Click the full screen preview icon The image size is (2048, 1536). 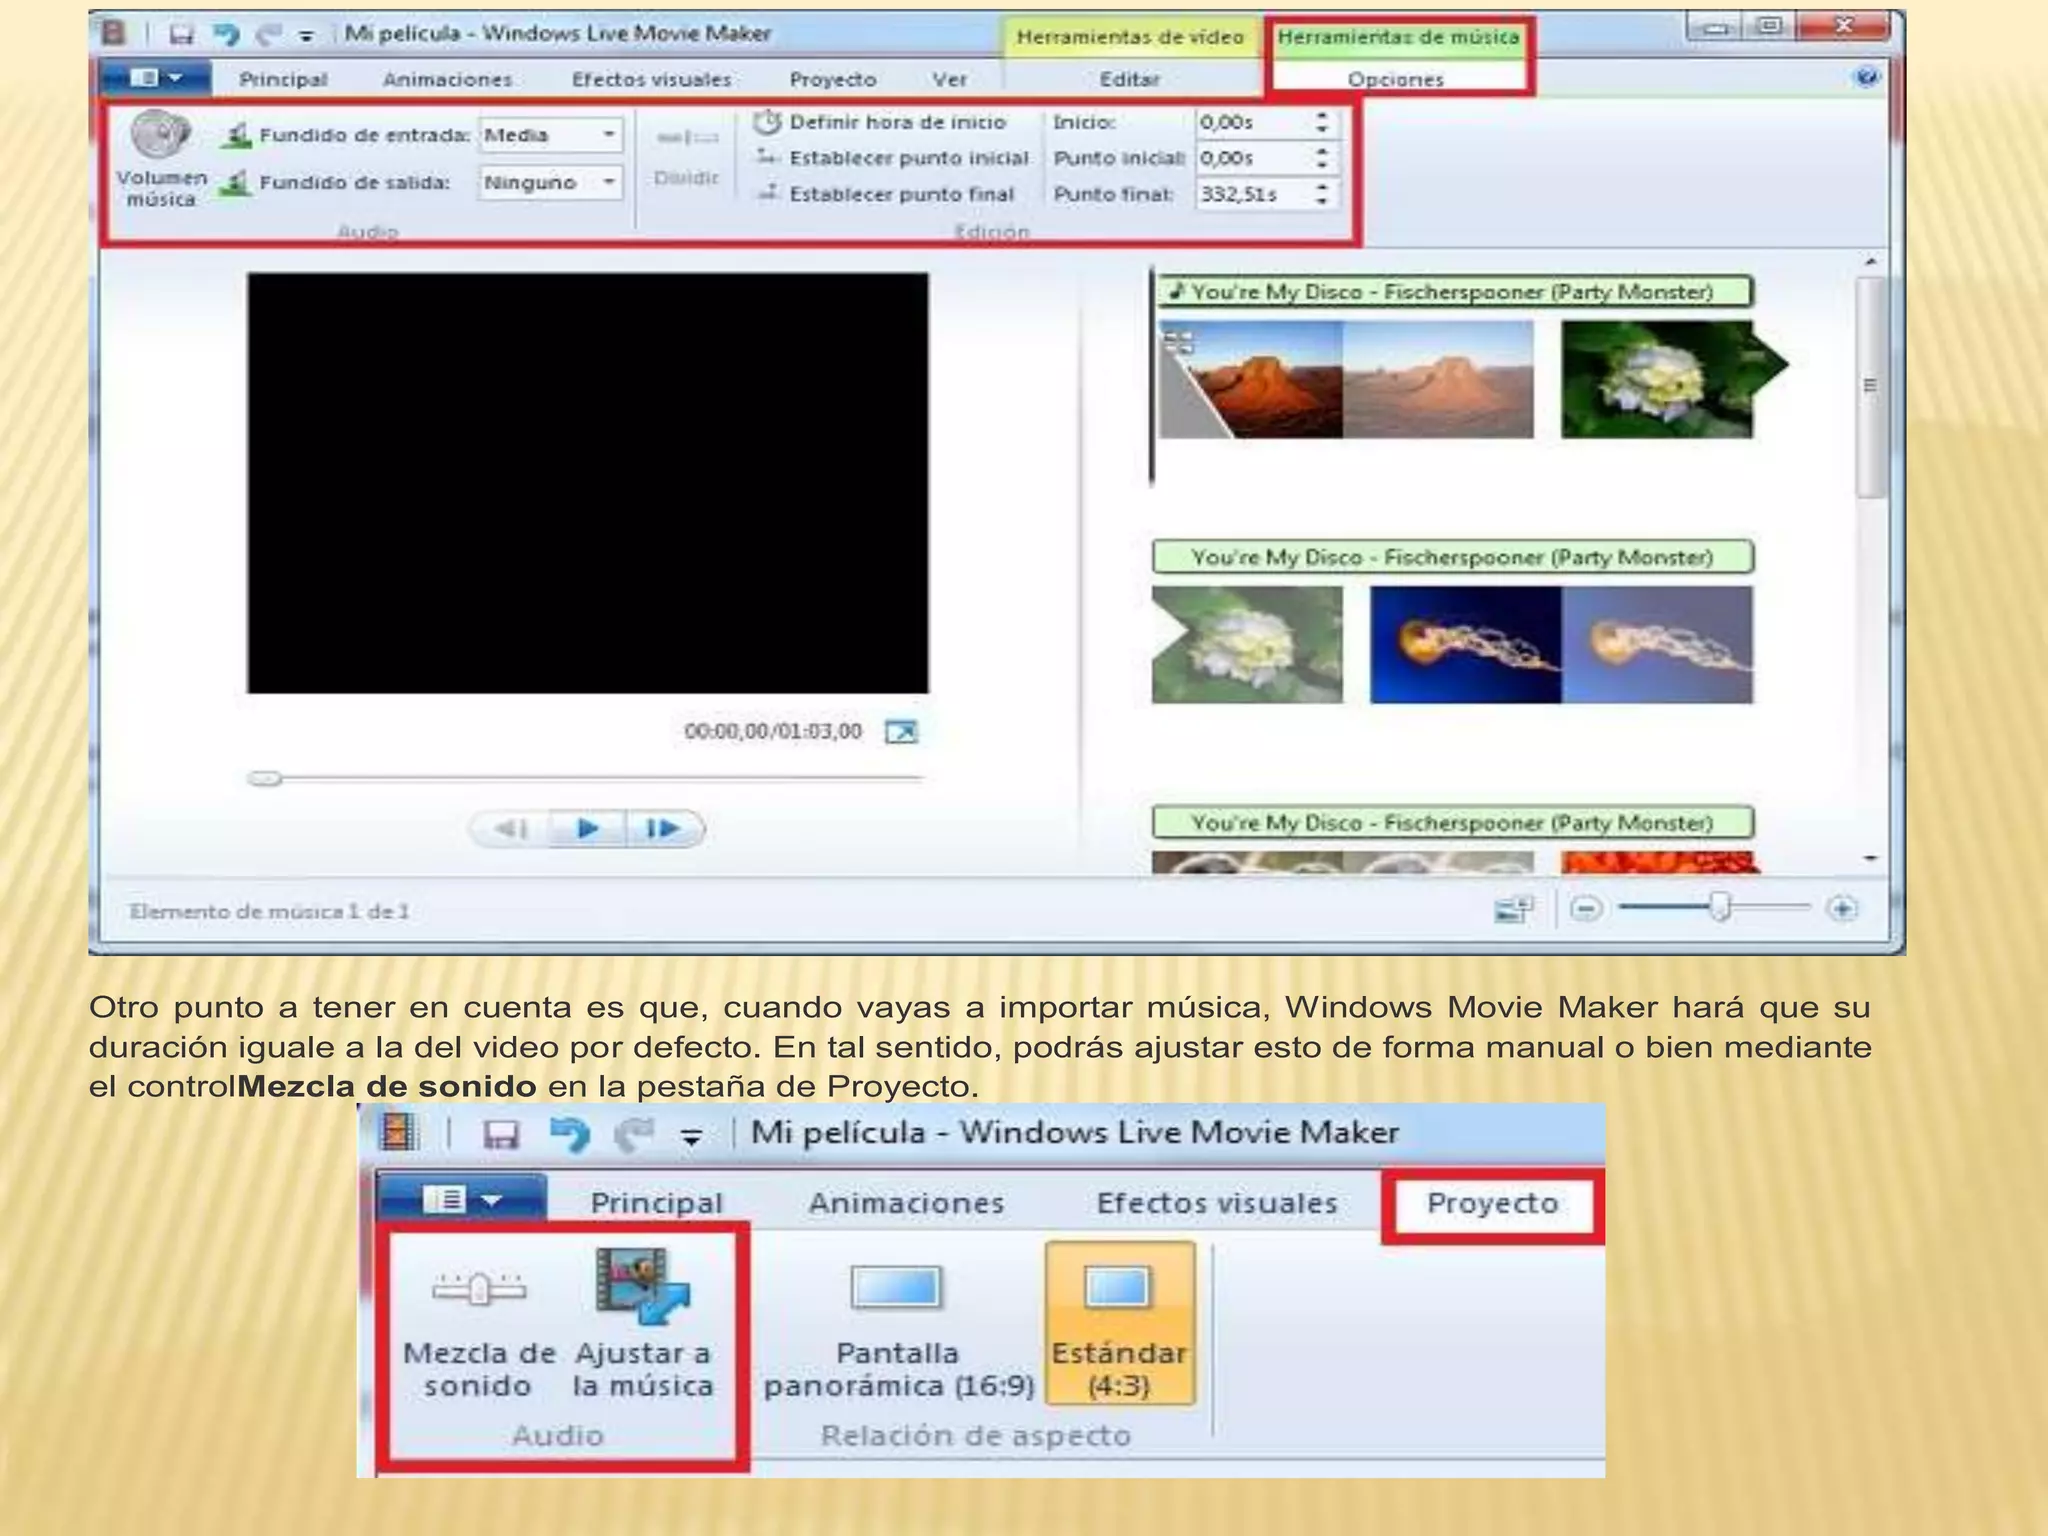[901, 732]
